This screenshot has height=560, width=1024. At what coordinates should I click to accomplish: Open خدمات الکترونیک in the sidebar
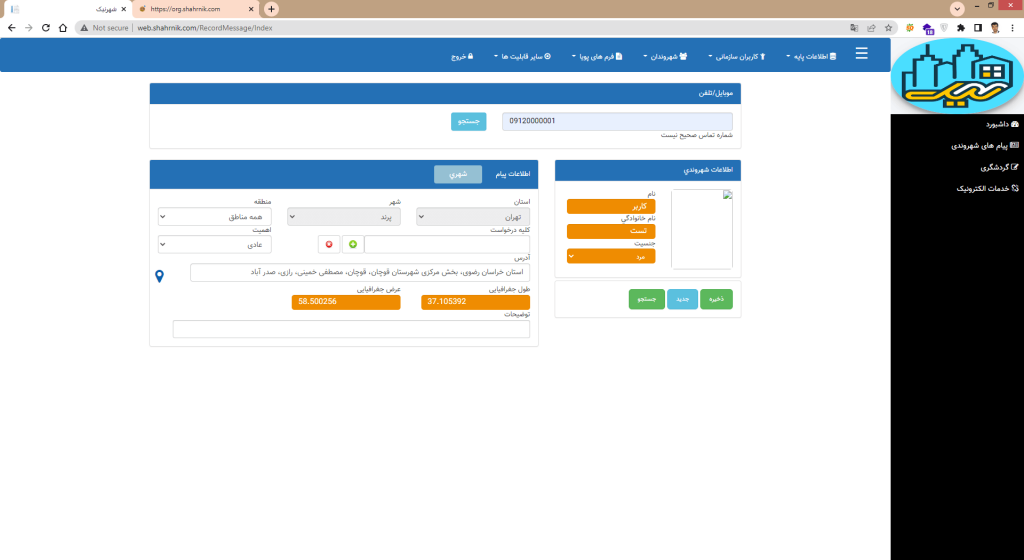(x=987, y=189)
